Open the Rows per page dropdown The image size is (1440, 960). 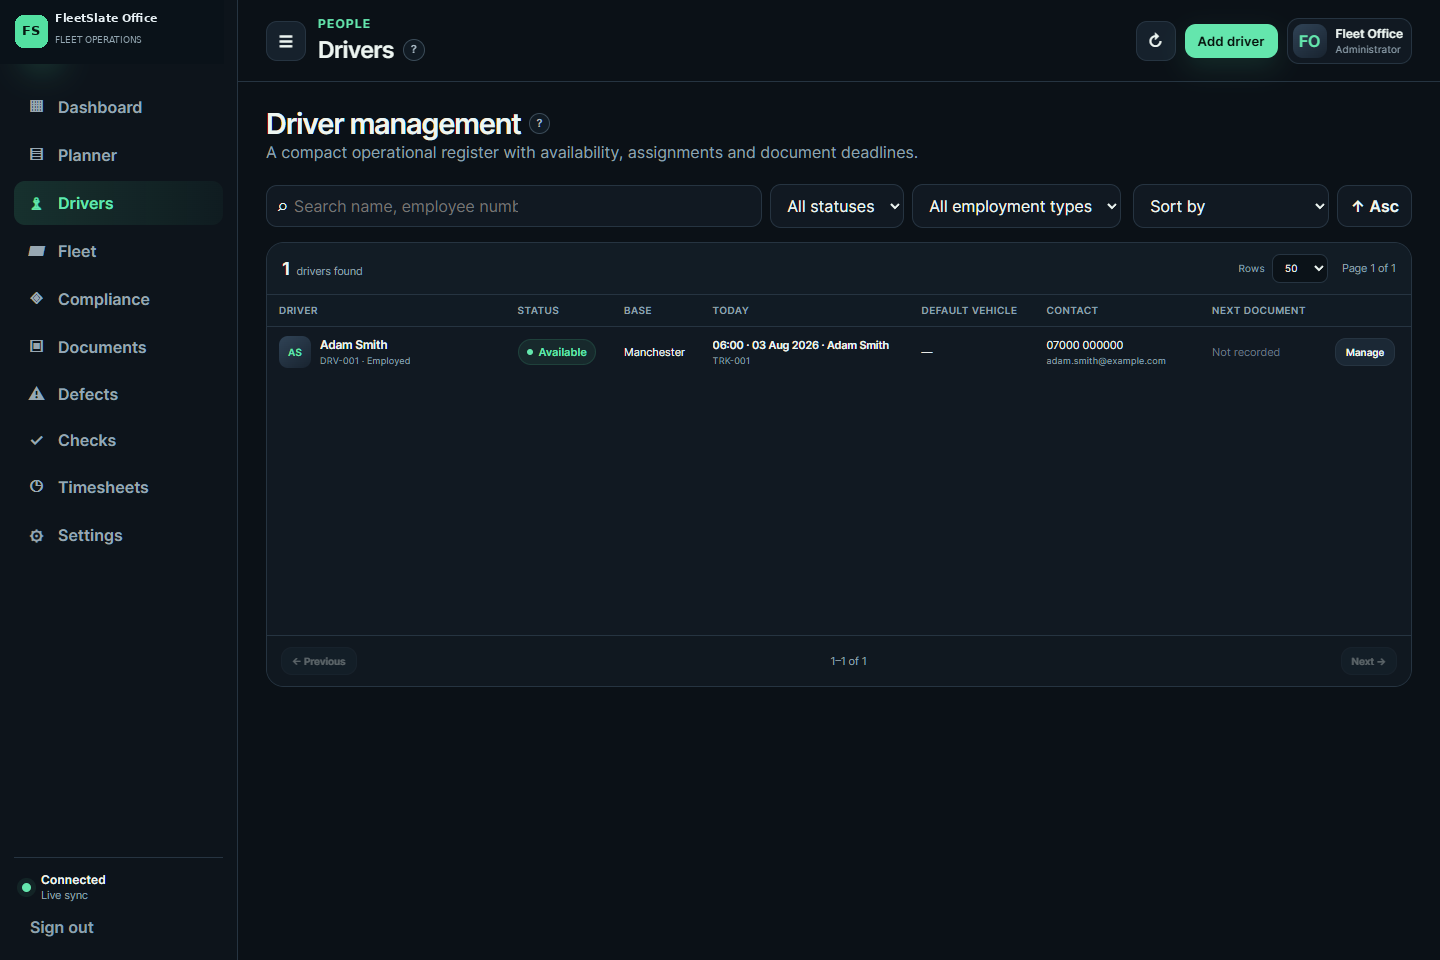coord(1300,268)
